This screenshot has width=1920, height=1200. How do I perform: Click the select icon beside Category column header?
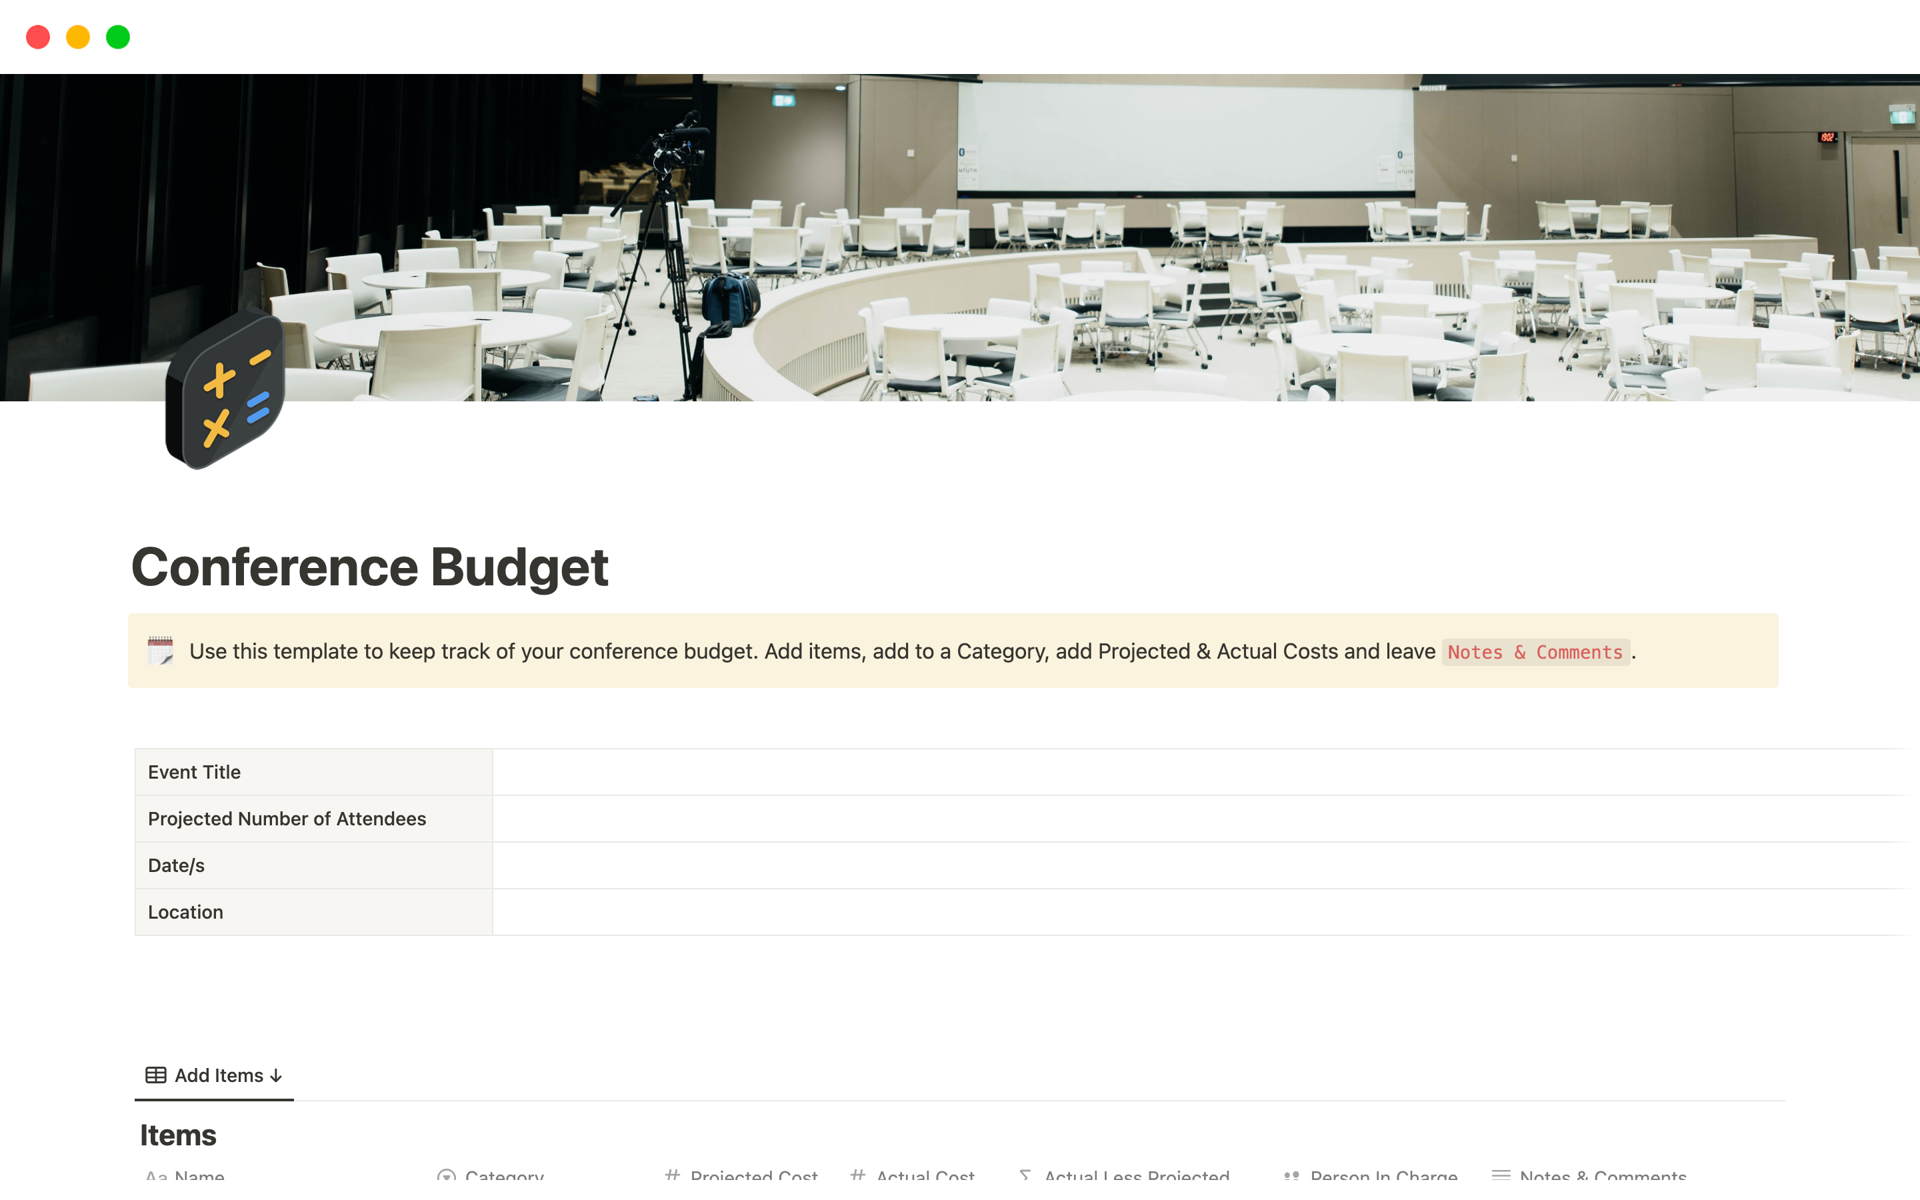coord(446,1176)
